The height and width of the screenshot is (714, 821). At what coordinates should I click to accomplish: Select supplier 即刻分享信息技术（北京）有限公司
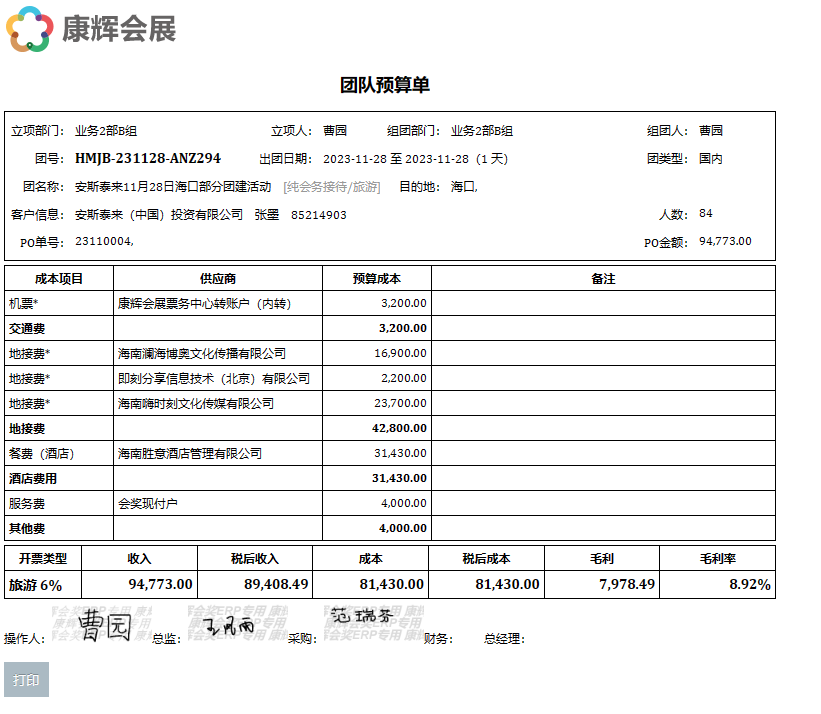click(214, 378)
